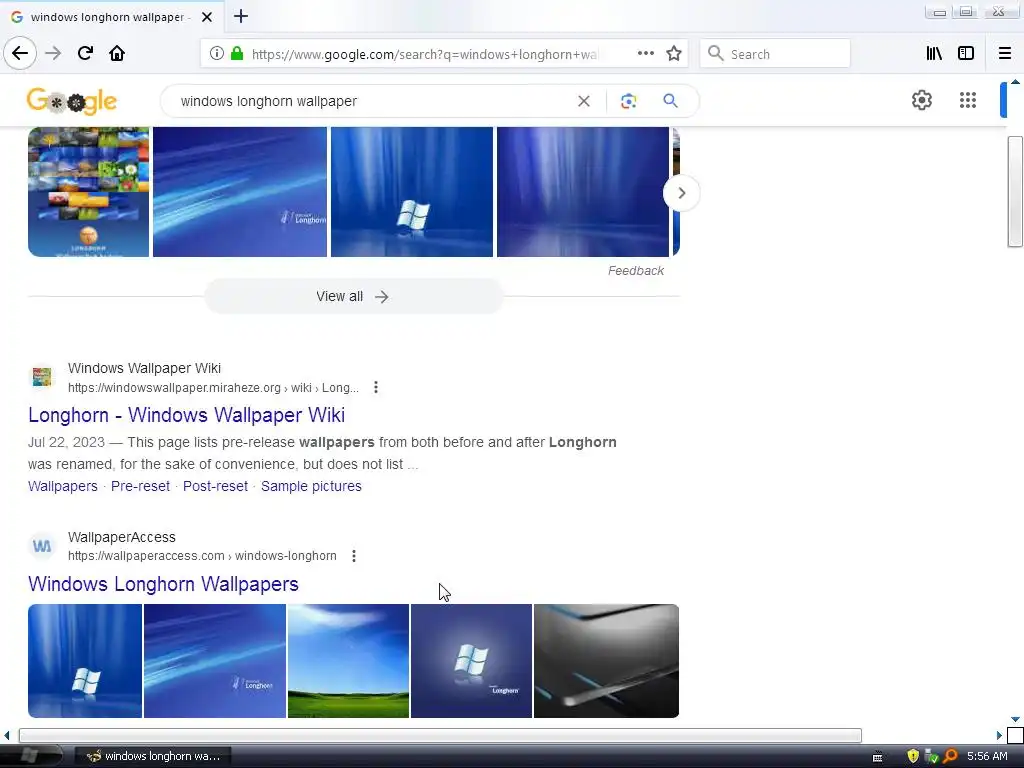Open the Sample pictures sitelink
The image size is (1024, 768).
[312, 487]
